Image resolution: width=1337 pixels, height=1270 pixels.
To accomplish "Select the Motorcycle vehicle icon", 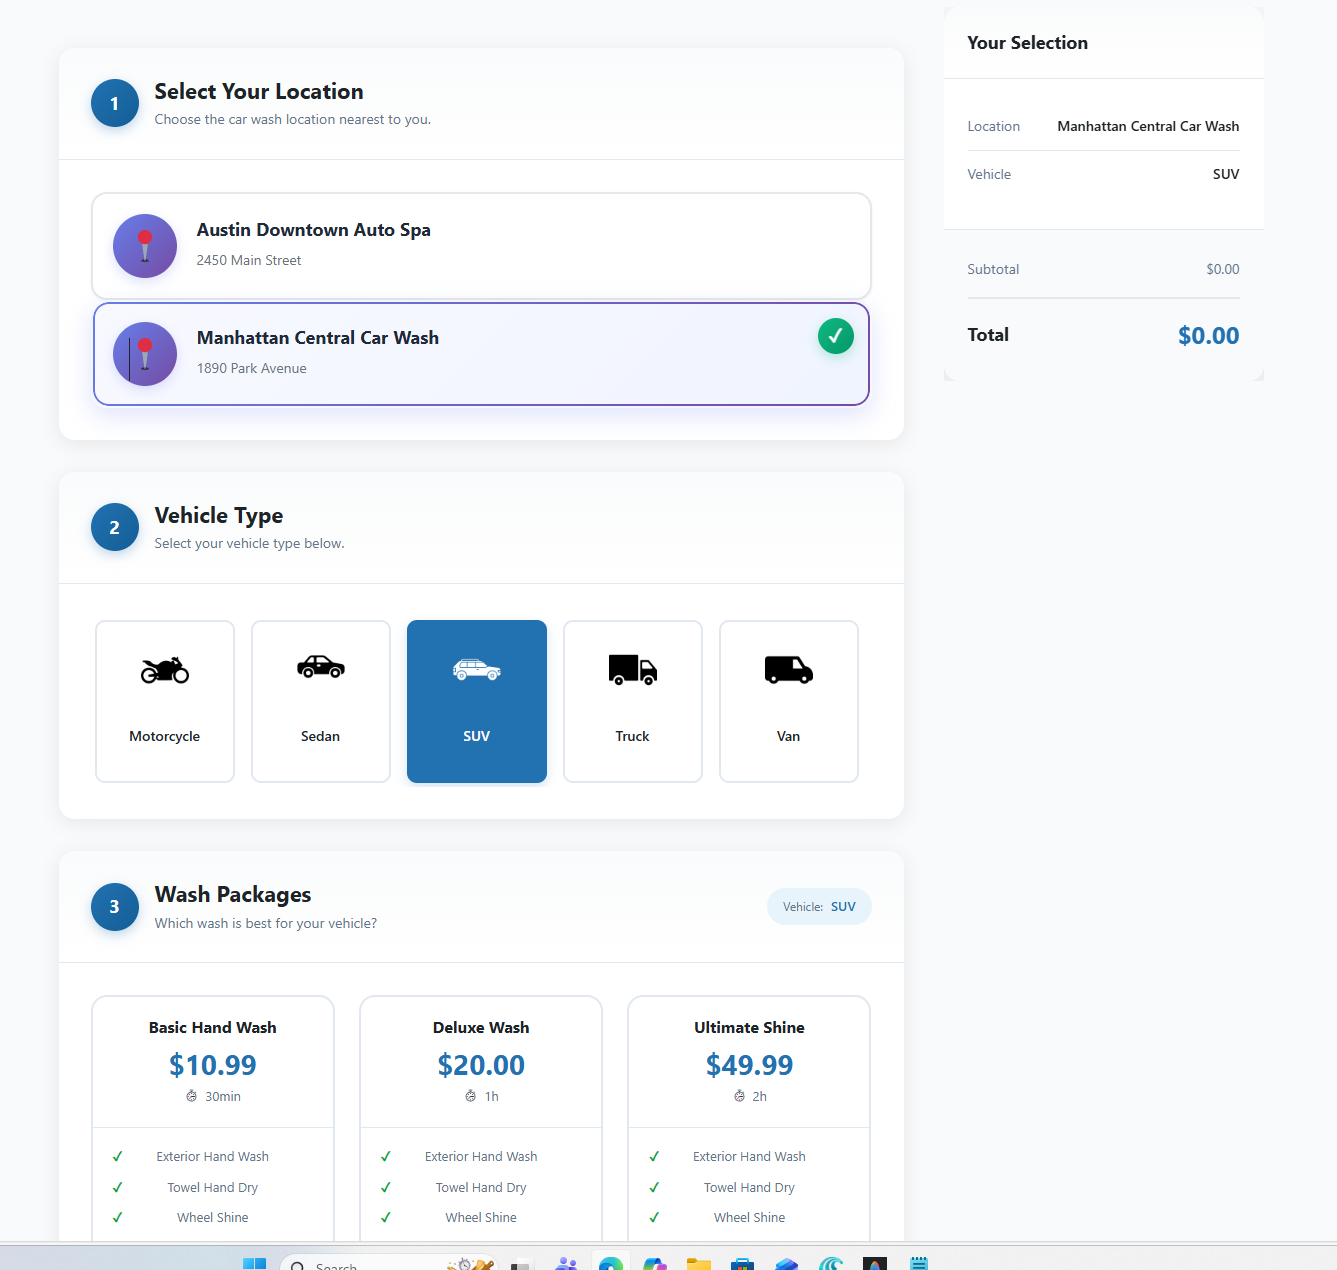I will point(165,670).
